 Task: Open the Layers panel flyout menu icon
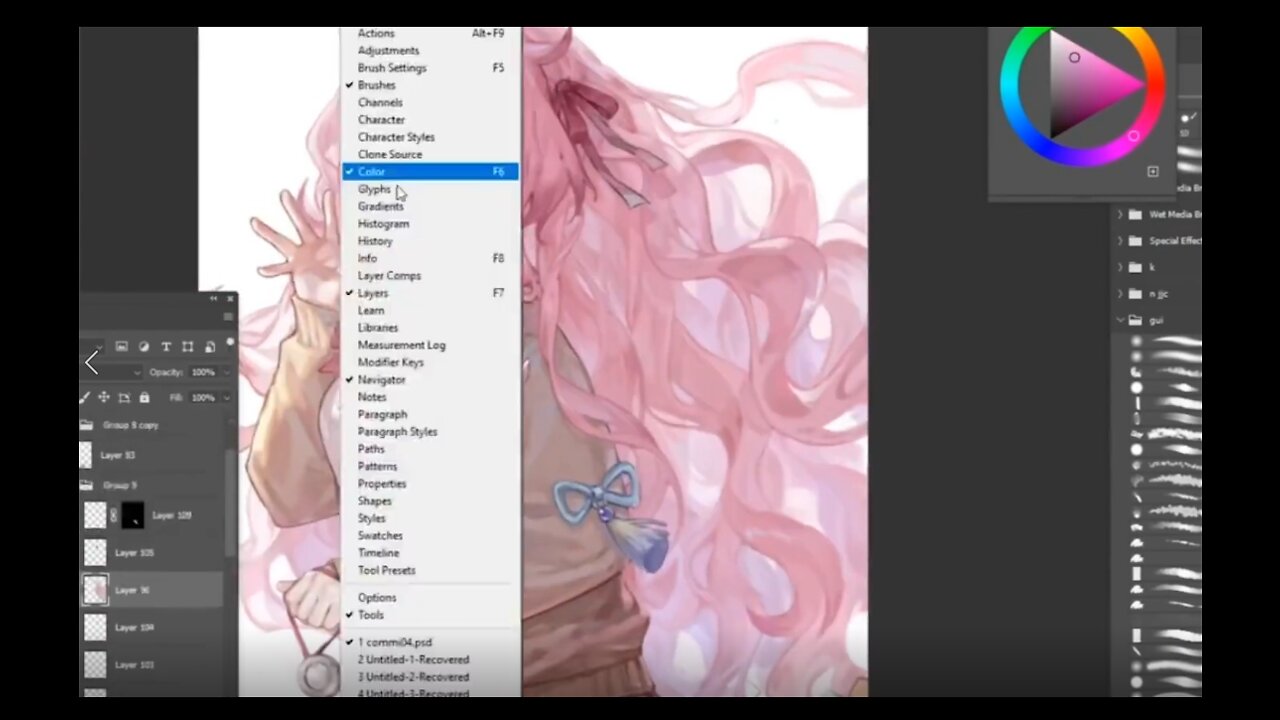(x=228, y=316)
